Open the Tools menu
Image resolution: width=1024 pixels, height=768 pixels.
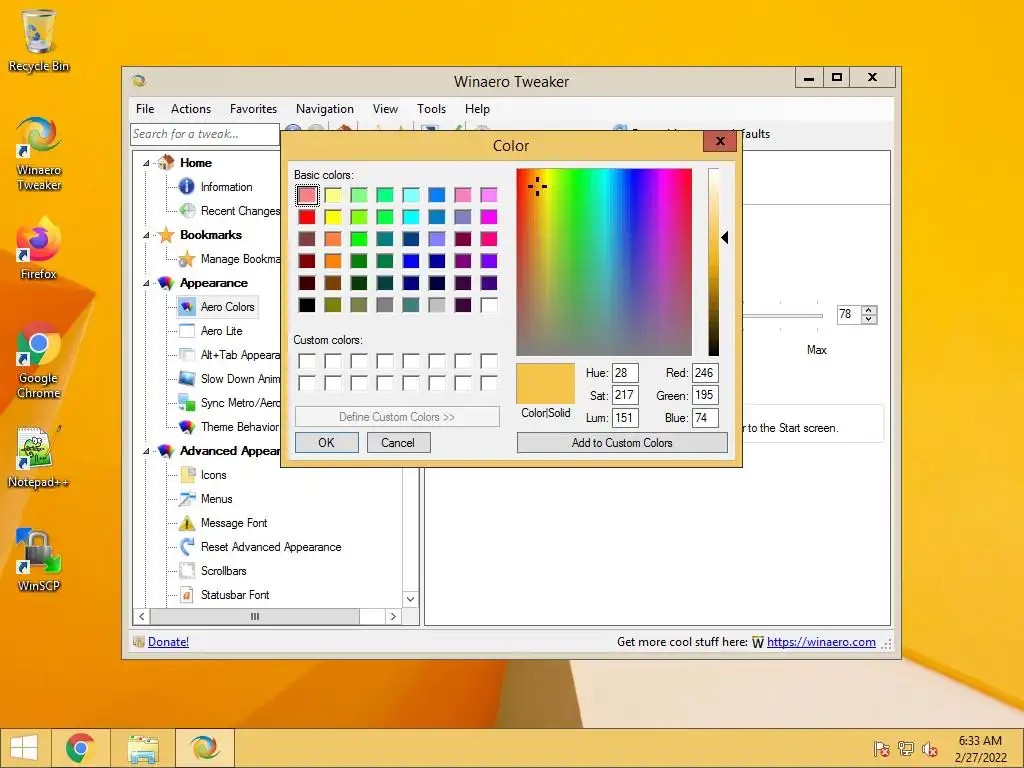(432, 109)
